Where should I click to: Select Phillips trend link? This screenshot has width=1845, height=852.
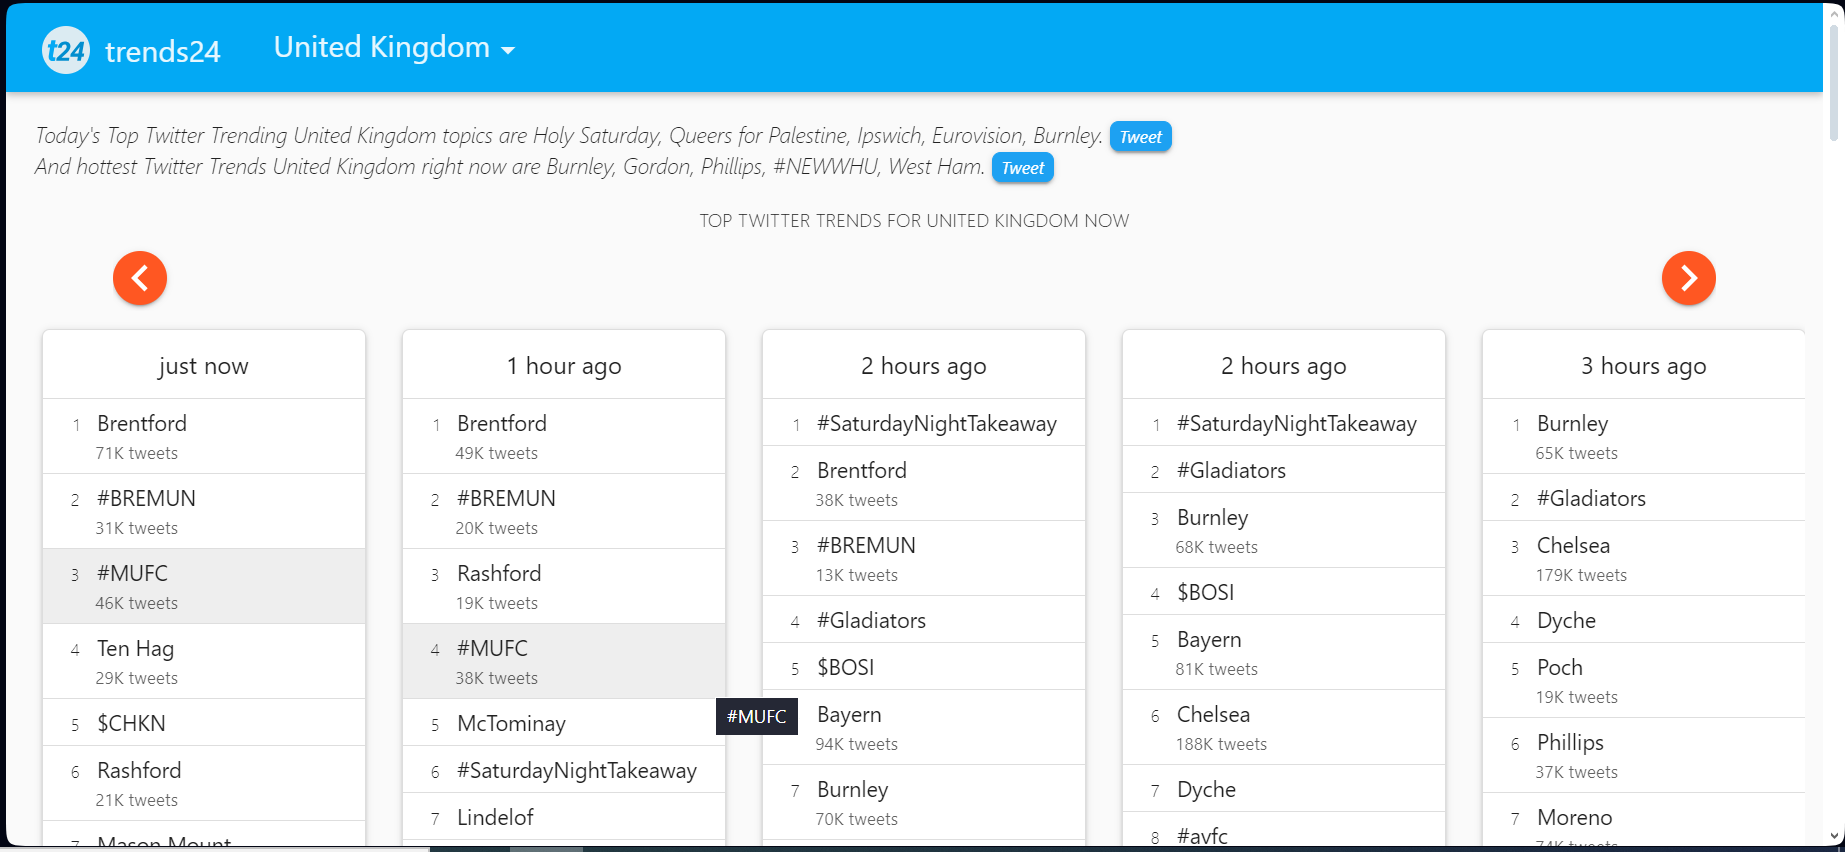(1570, 743)
